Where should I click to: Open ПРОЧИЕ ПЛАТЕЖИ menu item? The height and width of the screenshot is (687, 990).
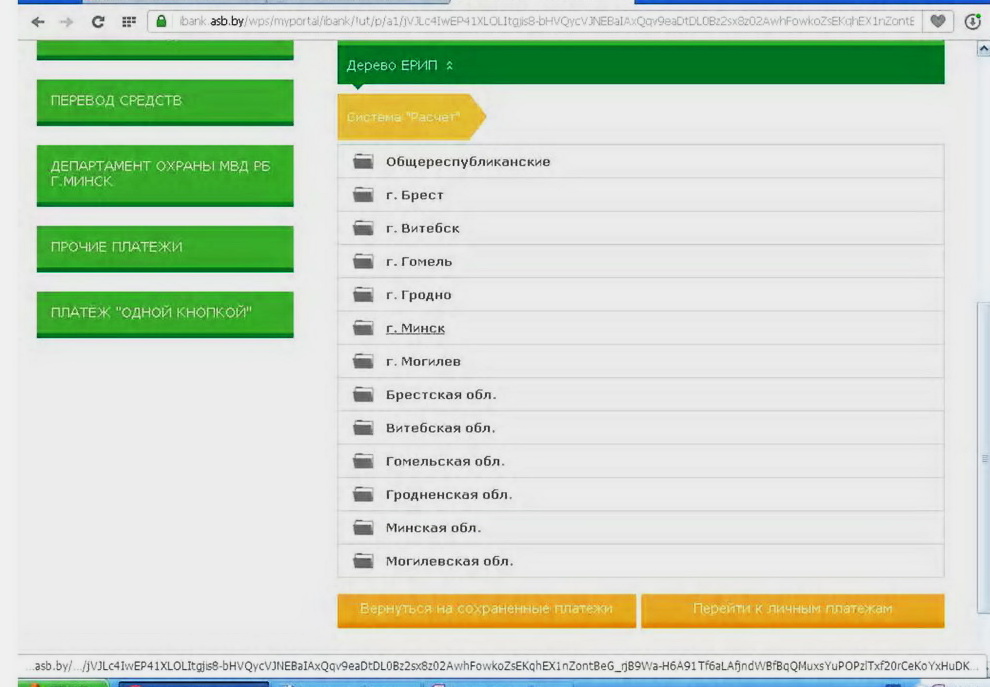click(165, 247)
